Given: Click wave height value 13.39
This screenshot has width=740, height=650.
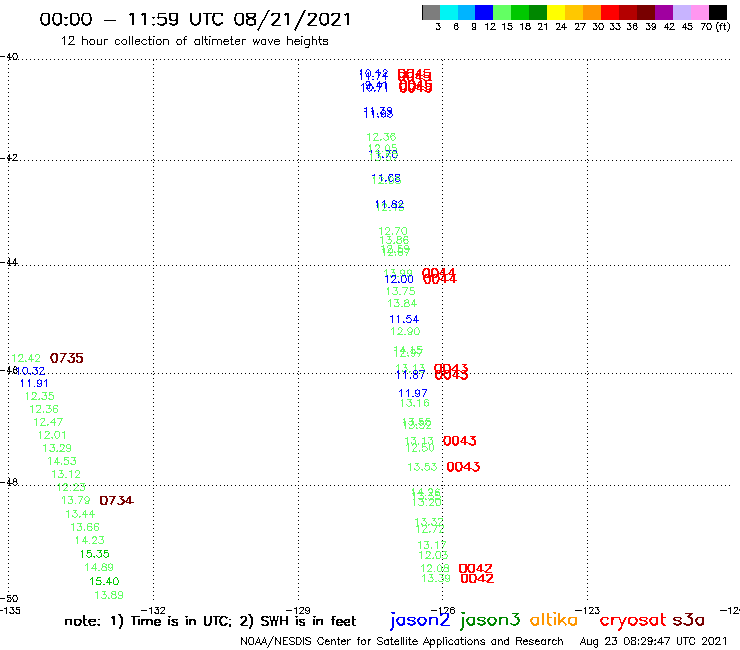Looking at the screenshot, I should coord(436,579).
